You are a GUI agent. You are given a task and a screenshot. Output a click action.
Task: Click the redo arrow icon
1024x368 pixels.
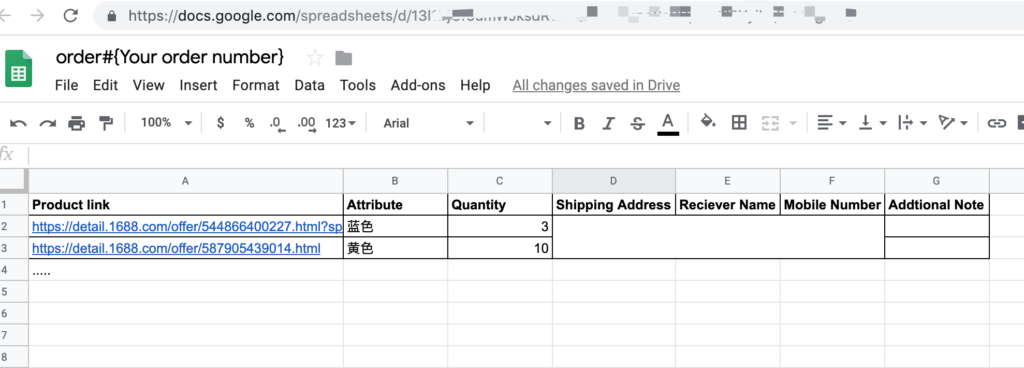(48, 123)
